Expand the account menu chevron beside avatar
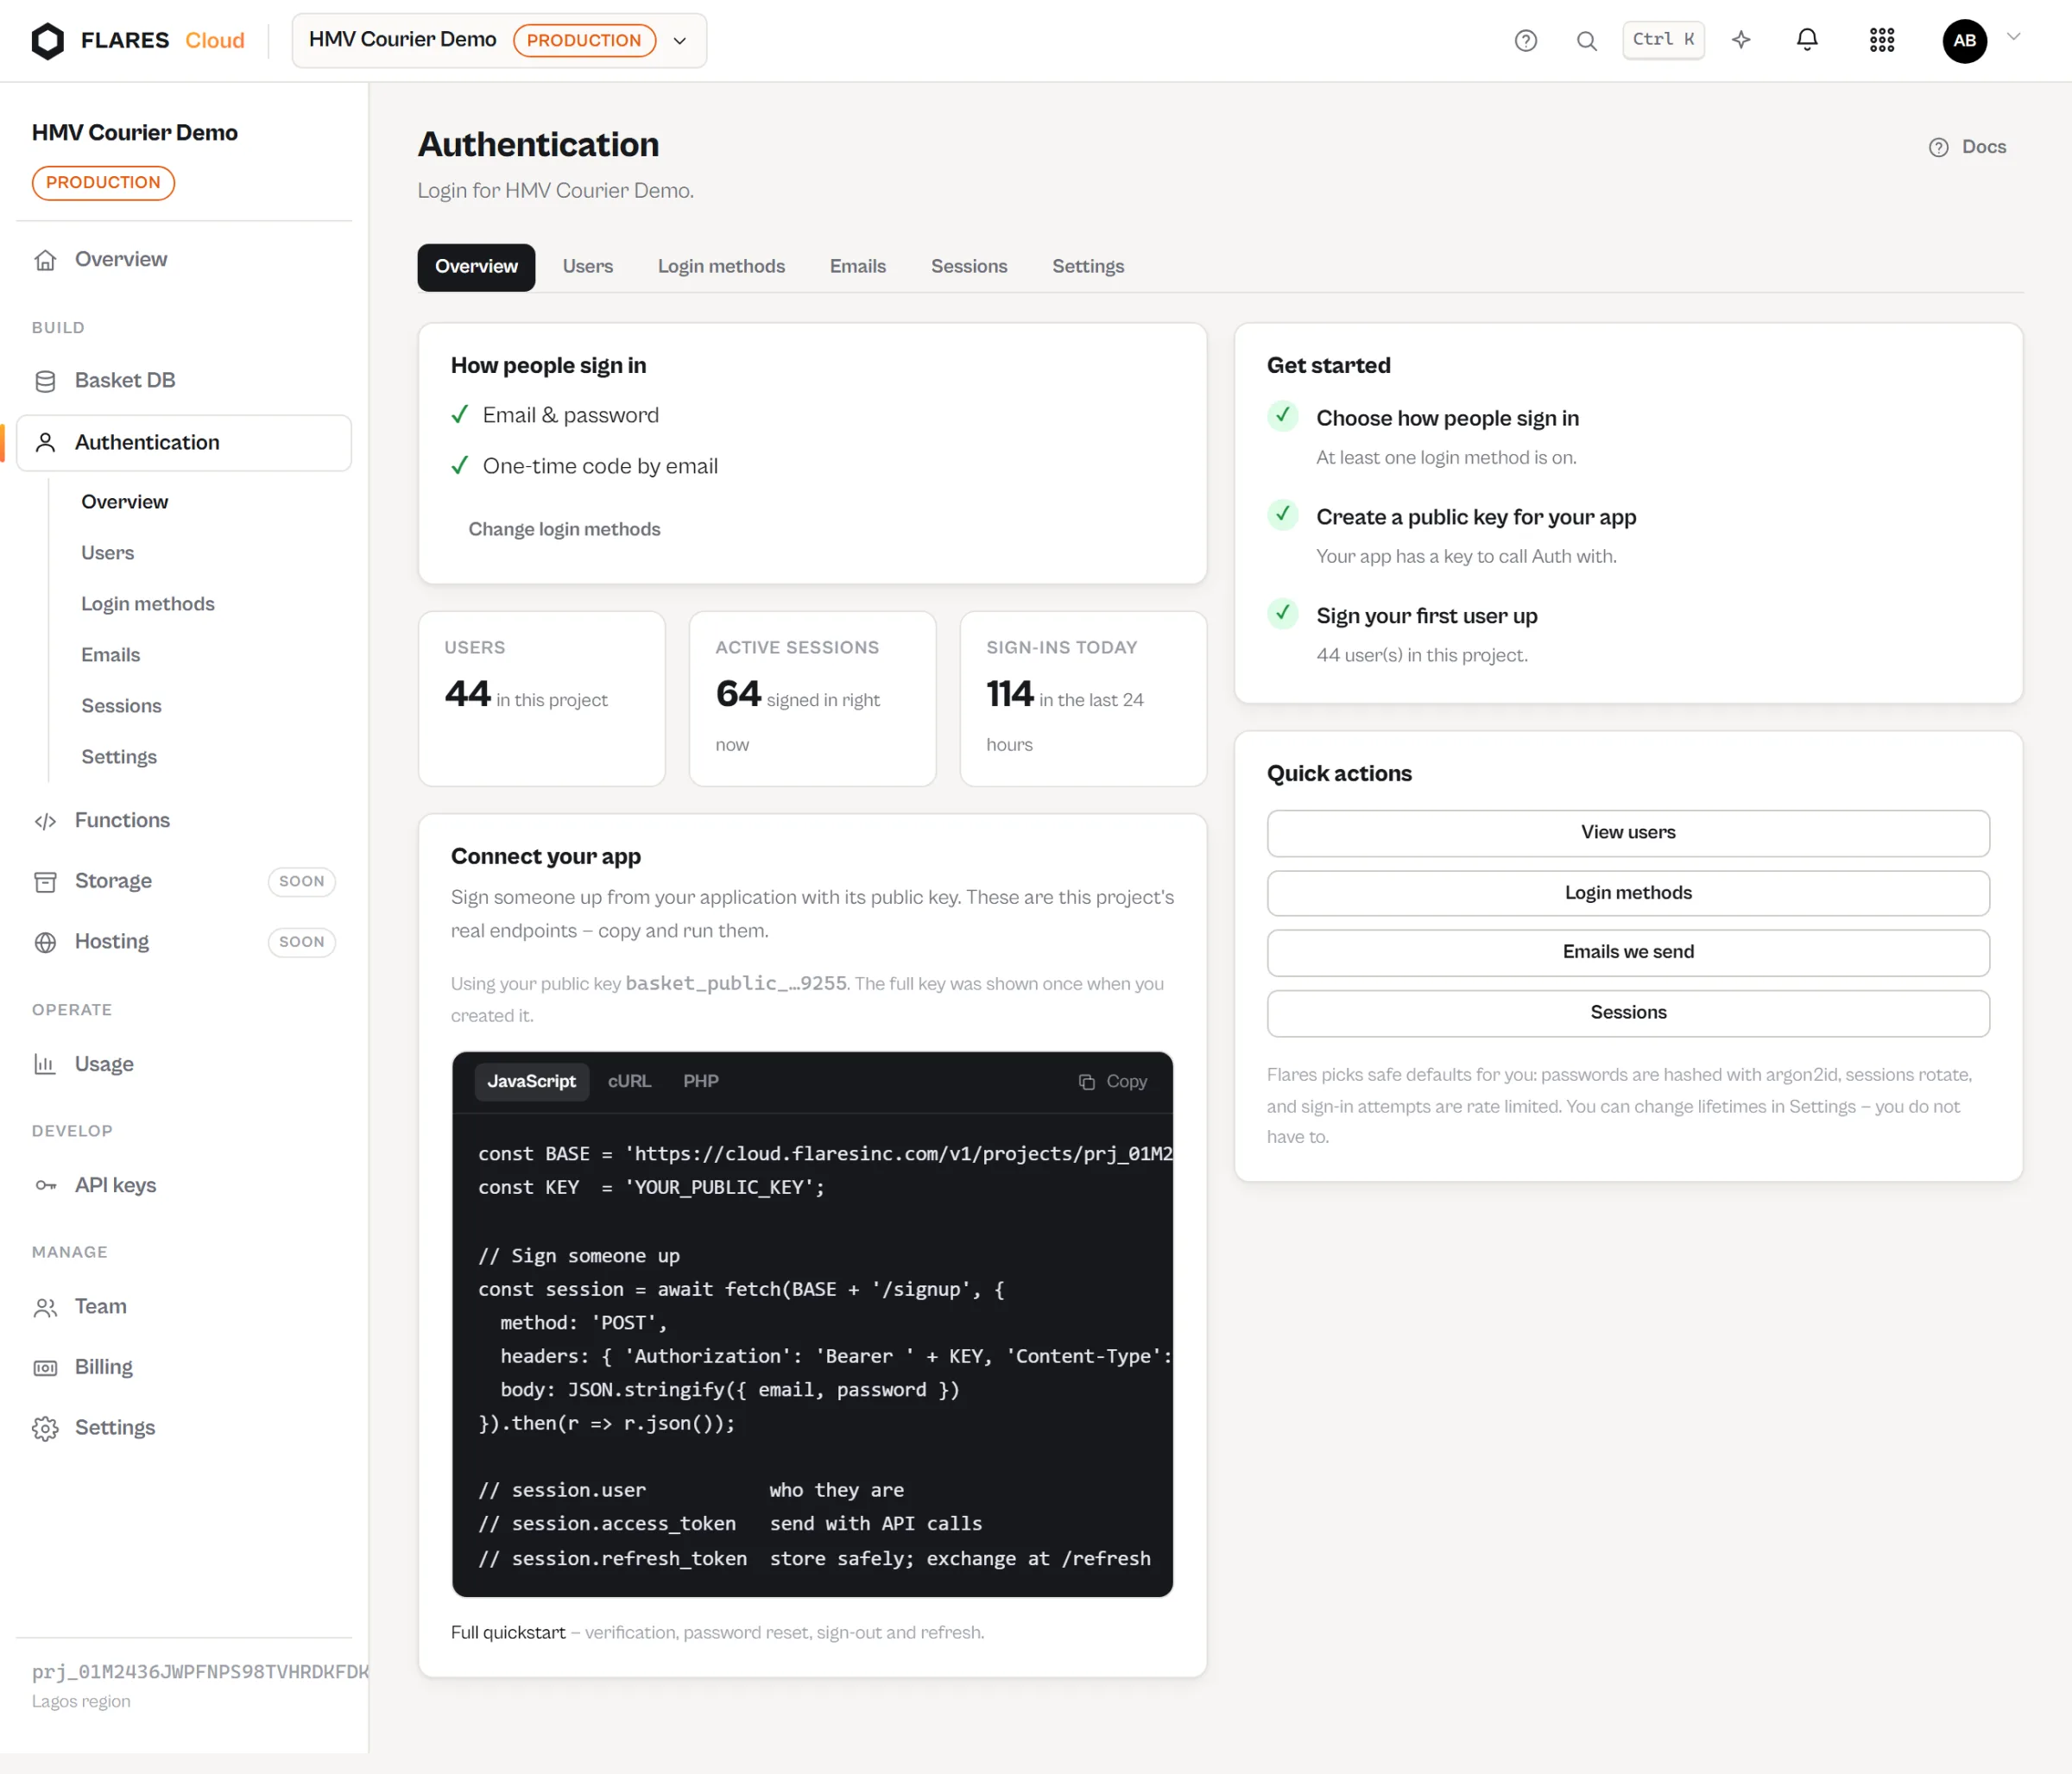The width and height of the screenshot is (2072, 1774). (x=2013, y=37)
